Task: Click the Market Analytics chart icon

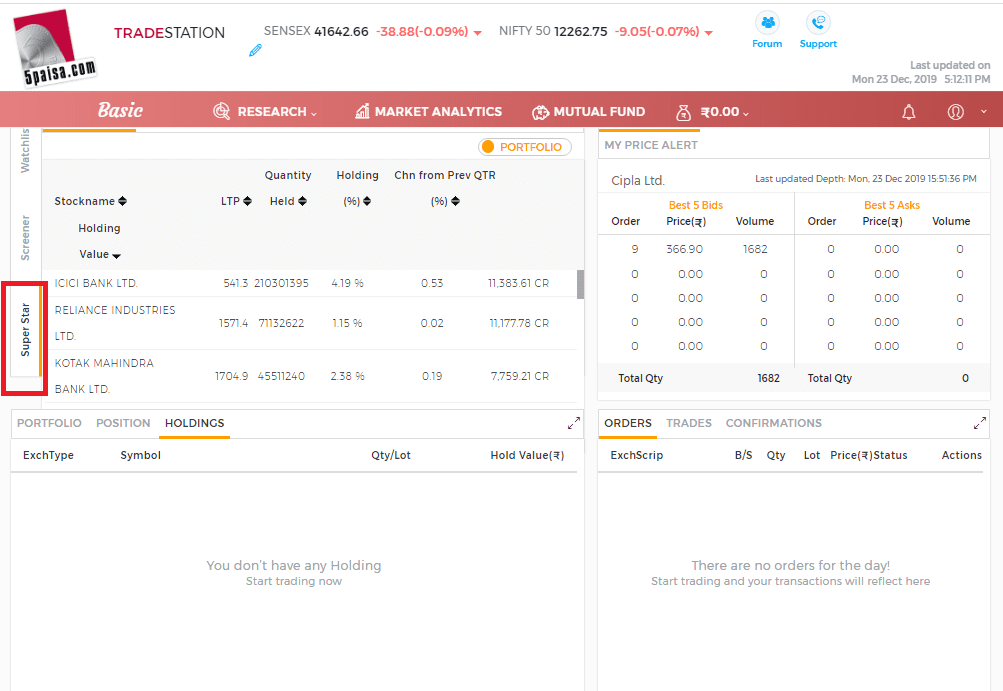Action: pos(362,111)
